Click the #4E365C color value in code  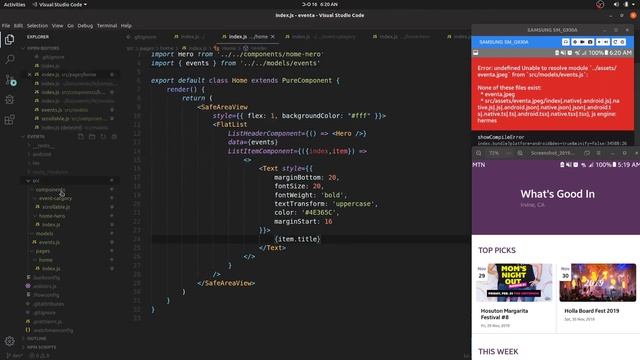pos(319,213)
